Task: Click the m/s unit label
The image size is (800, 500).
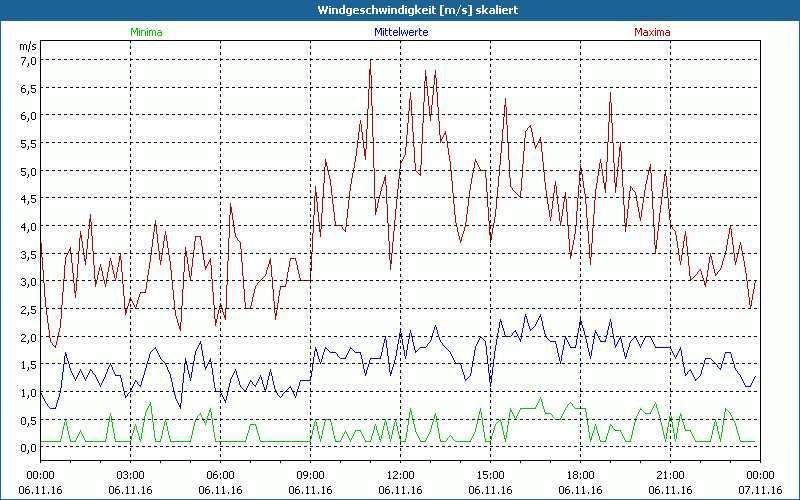Action: [27, 46]
